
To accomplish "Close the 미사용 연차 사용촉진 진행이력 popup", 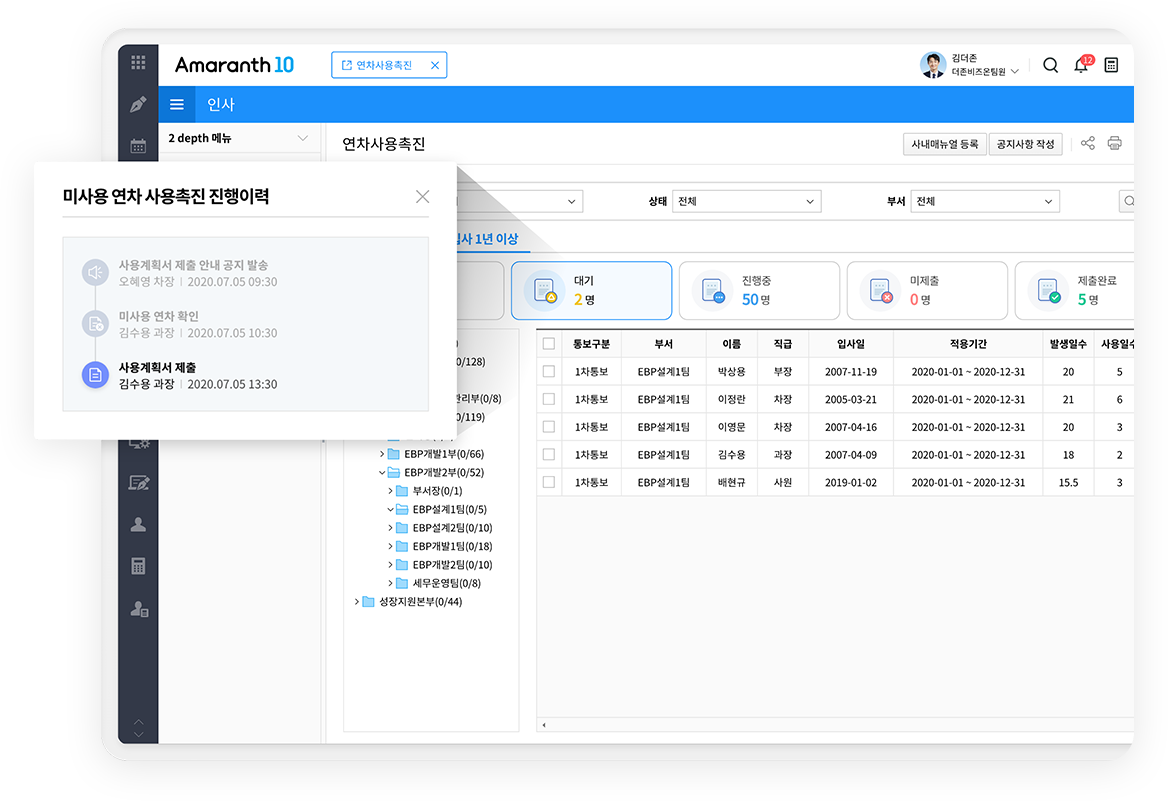I will point(422,197).
